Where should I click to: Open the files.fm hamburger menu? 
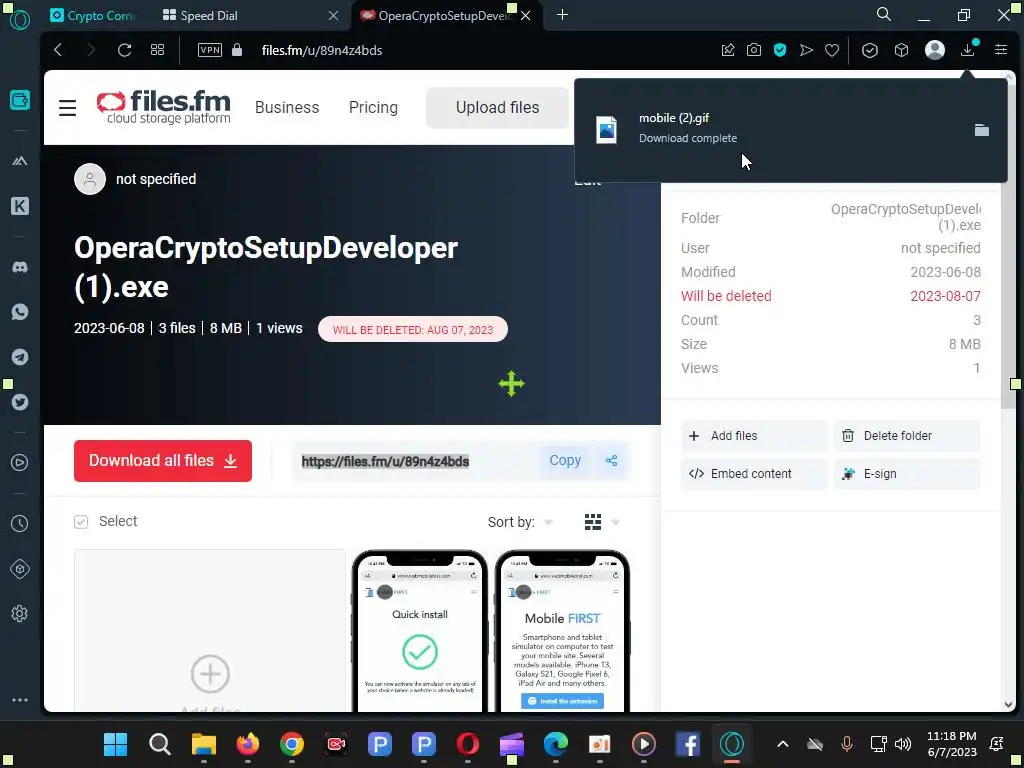point(67,108)
